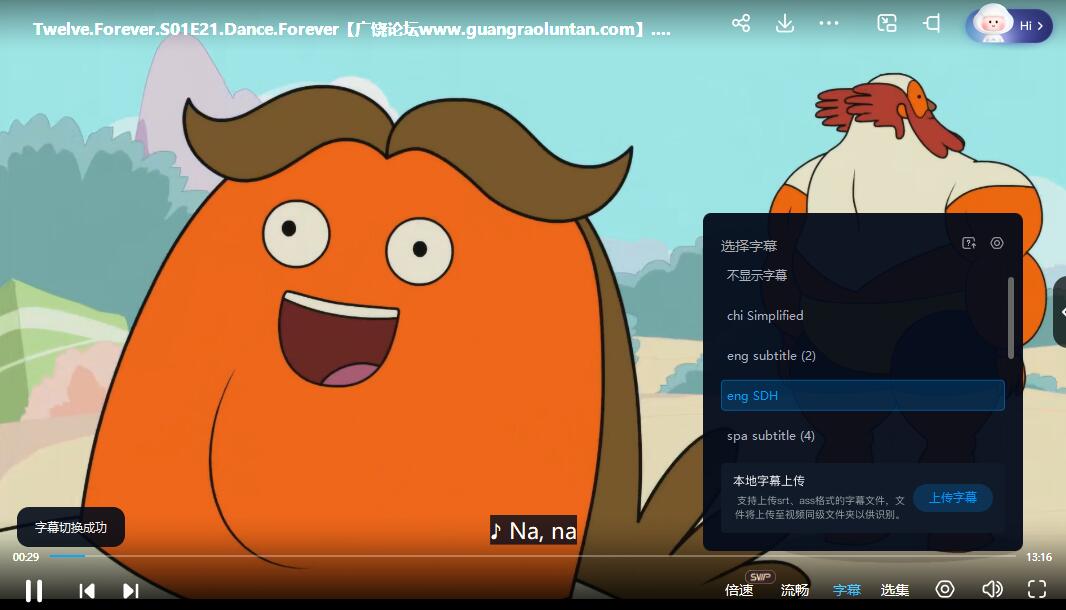Click the picture-in-picture window icon

pos(887,24)
